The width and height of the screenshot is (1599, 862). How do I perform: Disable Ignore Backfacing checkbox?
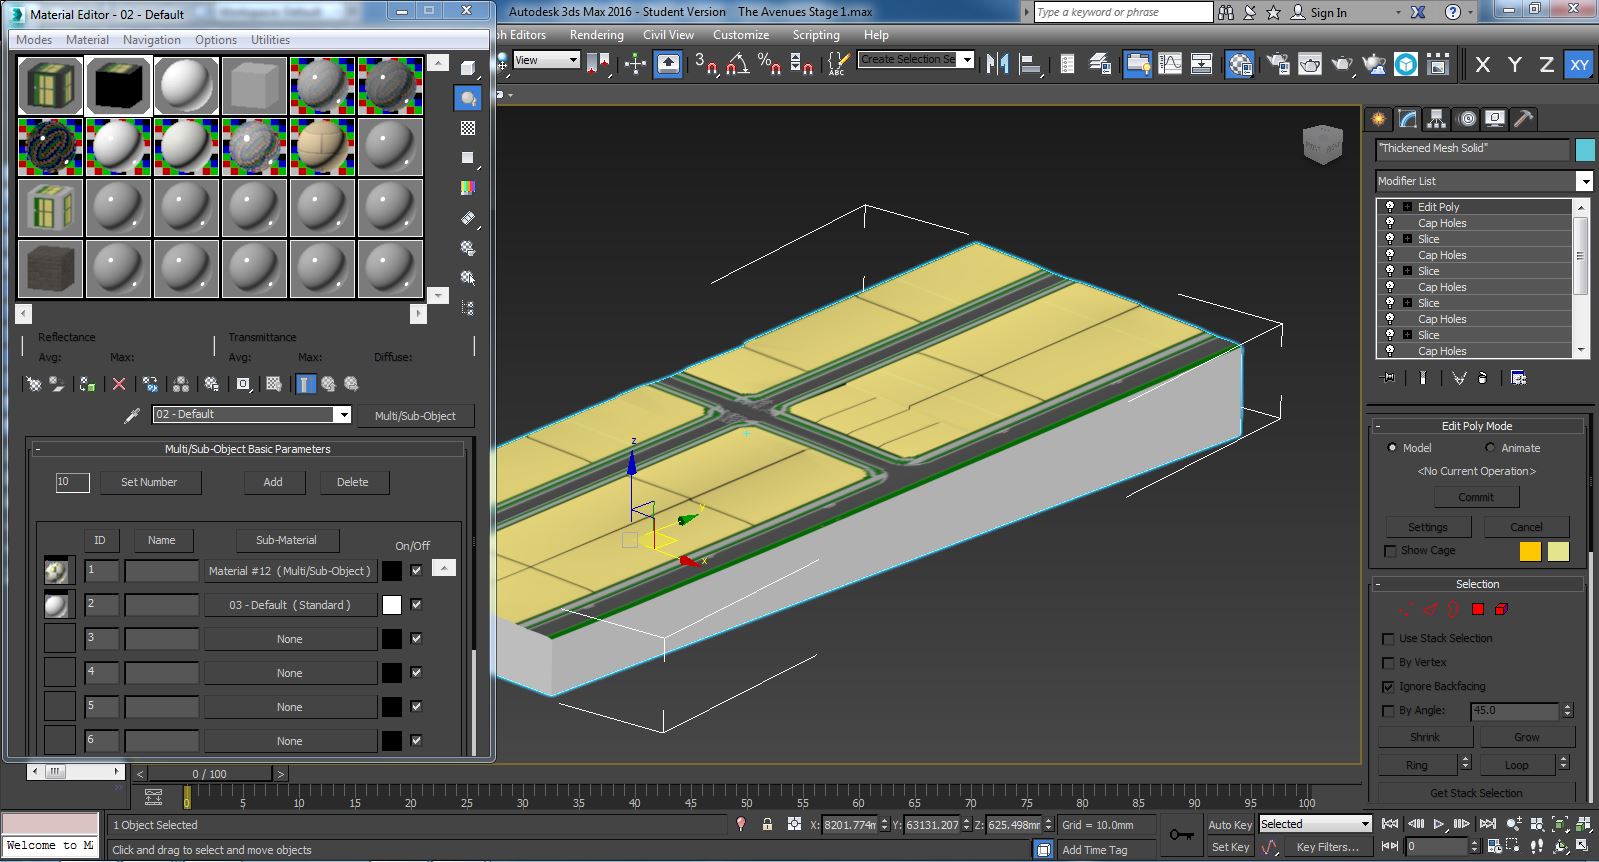pyautogui.click(x=1388, y=687)
